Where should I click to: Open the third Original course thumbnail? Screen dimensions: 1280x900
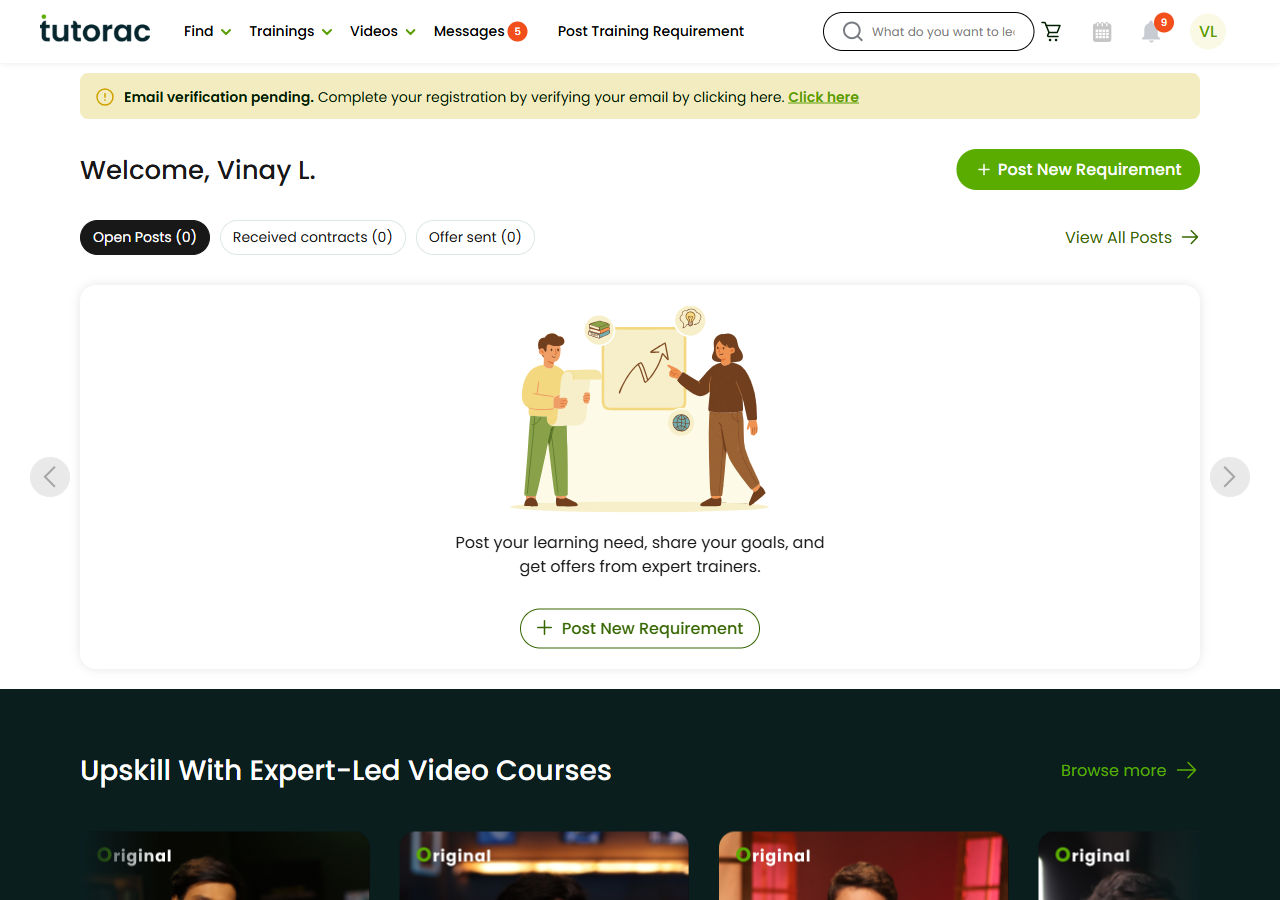pos(864,866)
